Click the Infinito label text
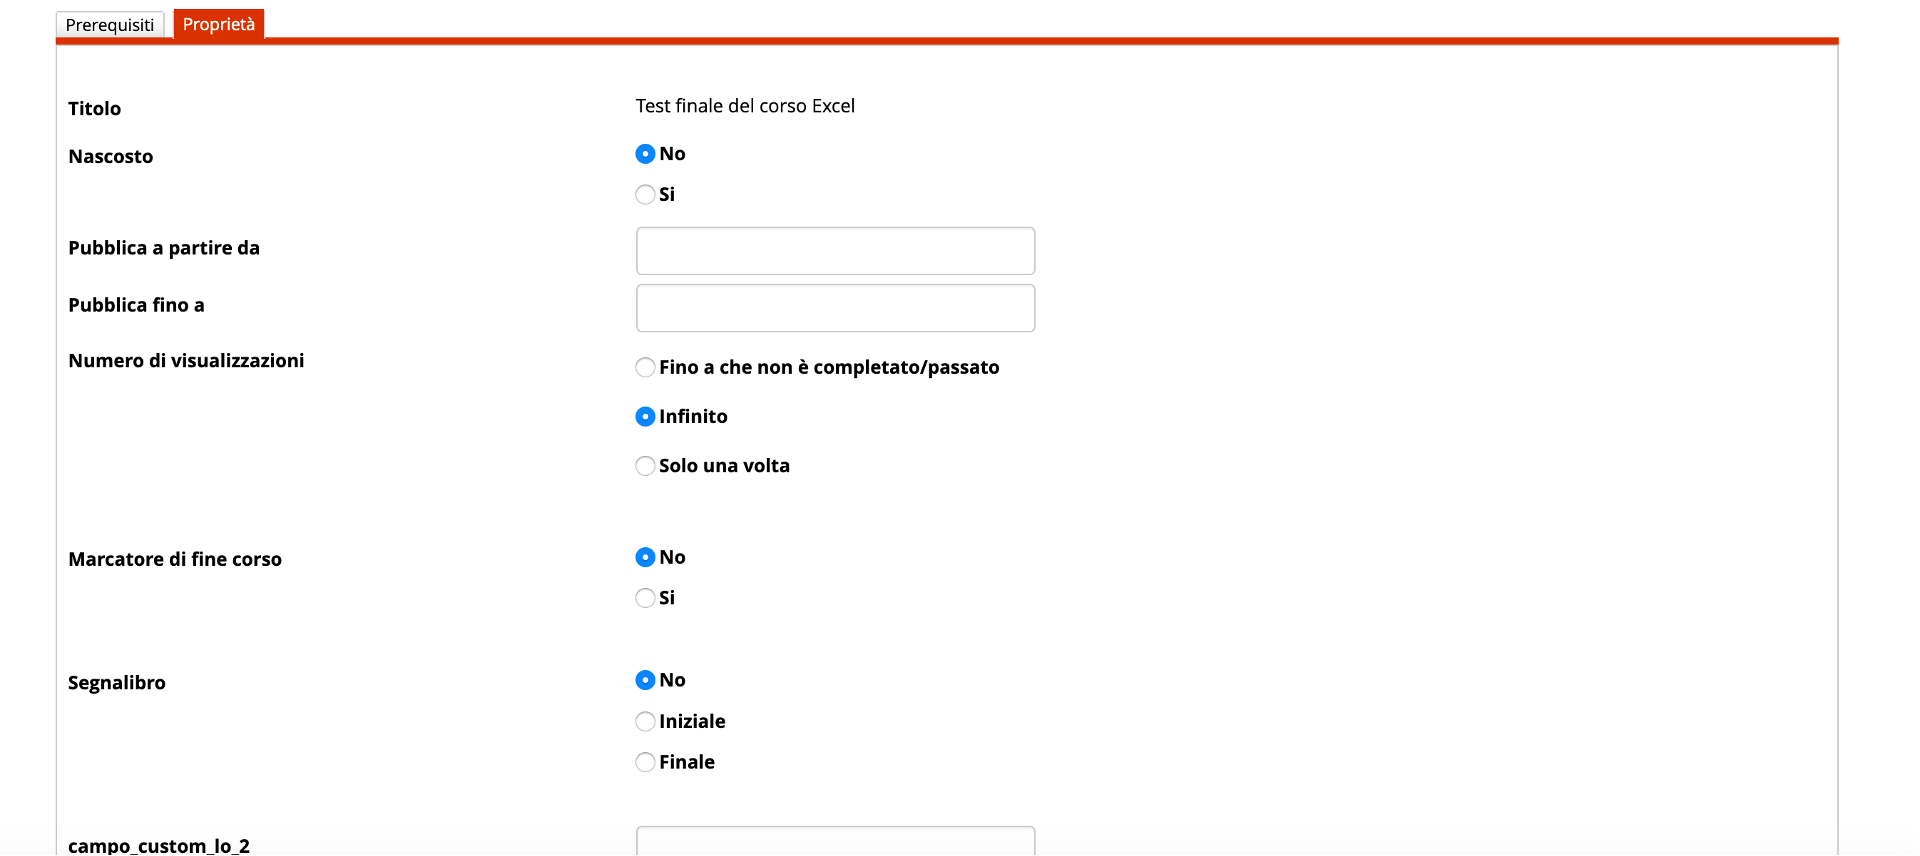1920x856 pixels. (693, 417)
